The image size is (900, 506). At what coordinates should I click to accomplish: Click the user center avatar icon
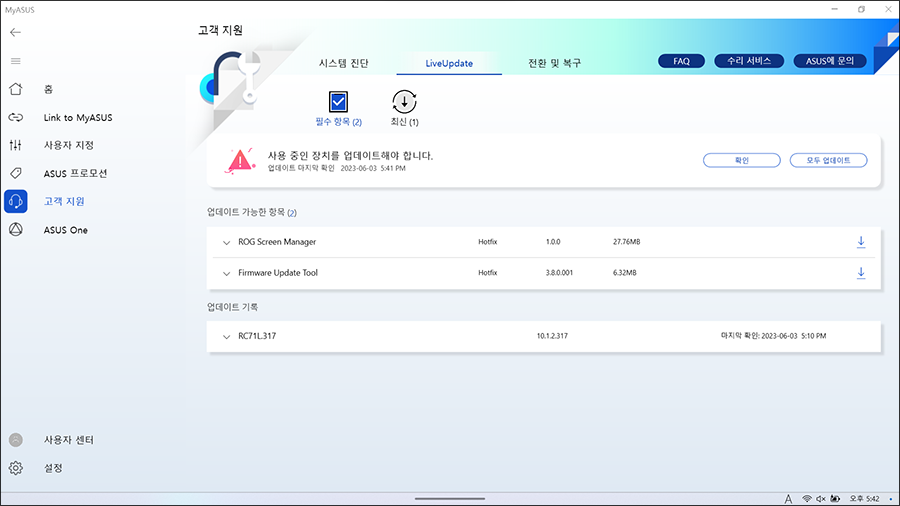(15, 440)
